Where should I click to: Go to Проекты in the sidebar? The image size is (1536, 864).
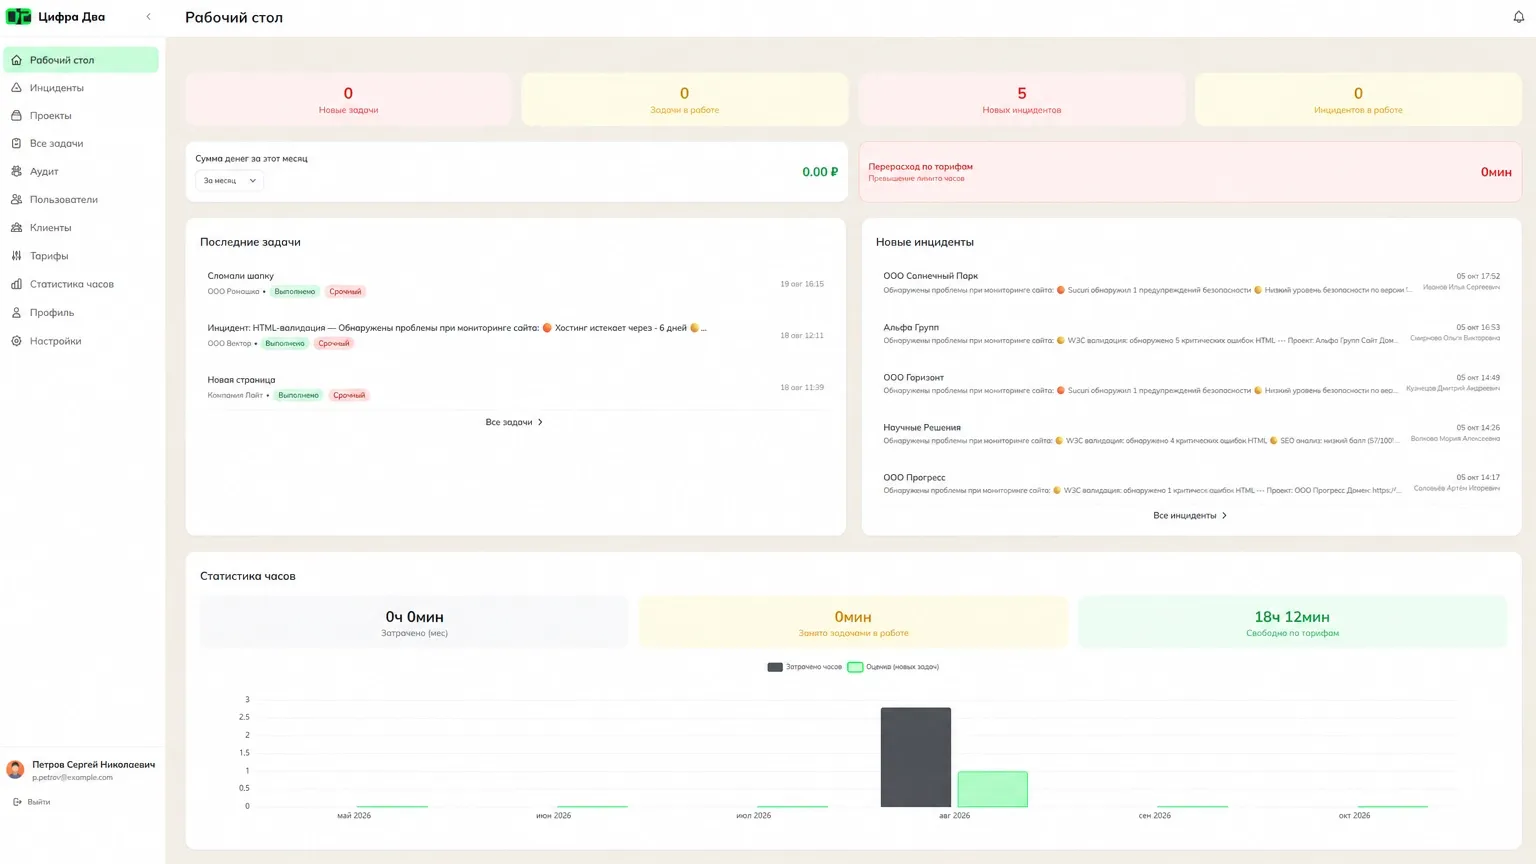pos(81,116)
